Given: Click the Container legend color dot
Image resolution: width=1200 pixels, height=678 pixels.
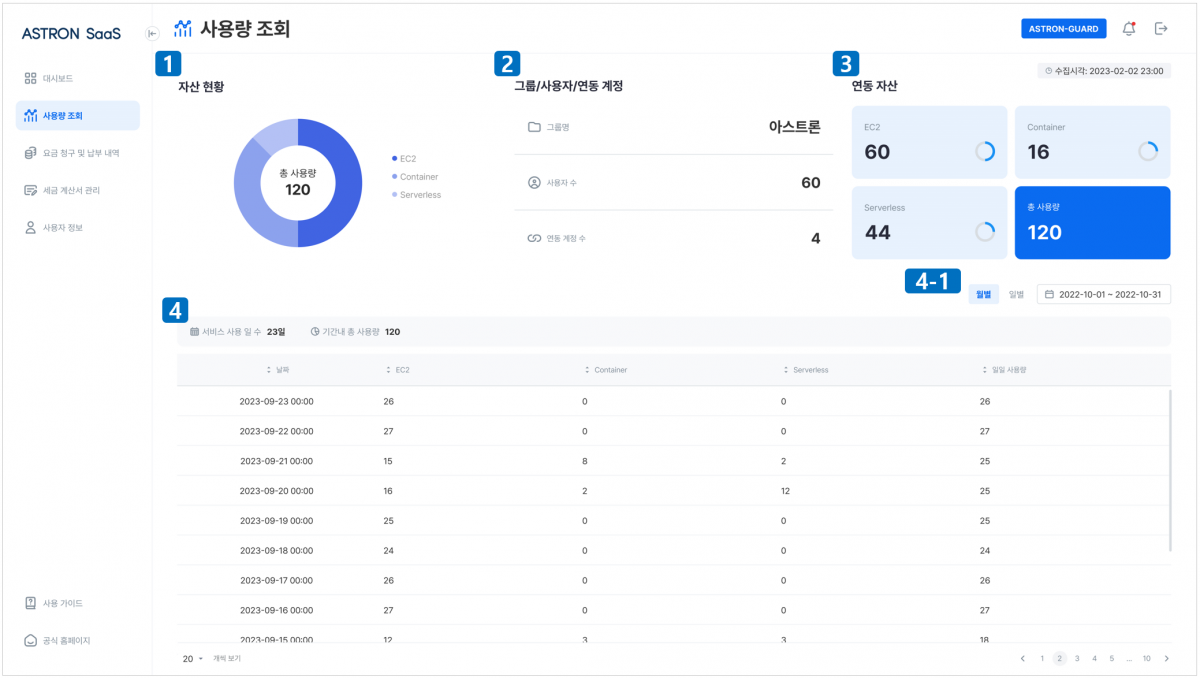Looking at the screenshot, I should pyautogui.click(x=394, y=176).
